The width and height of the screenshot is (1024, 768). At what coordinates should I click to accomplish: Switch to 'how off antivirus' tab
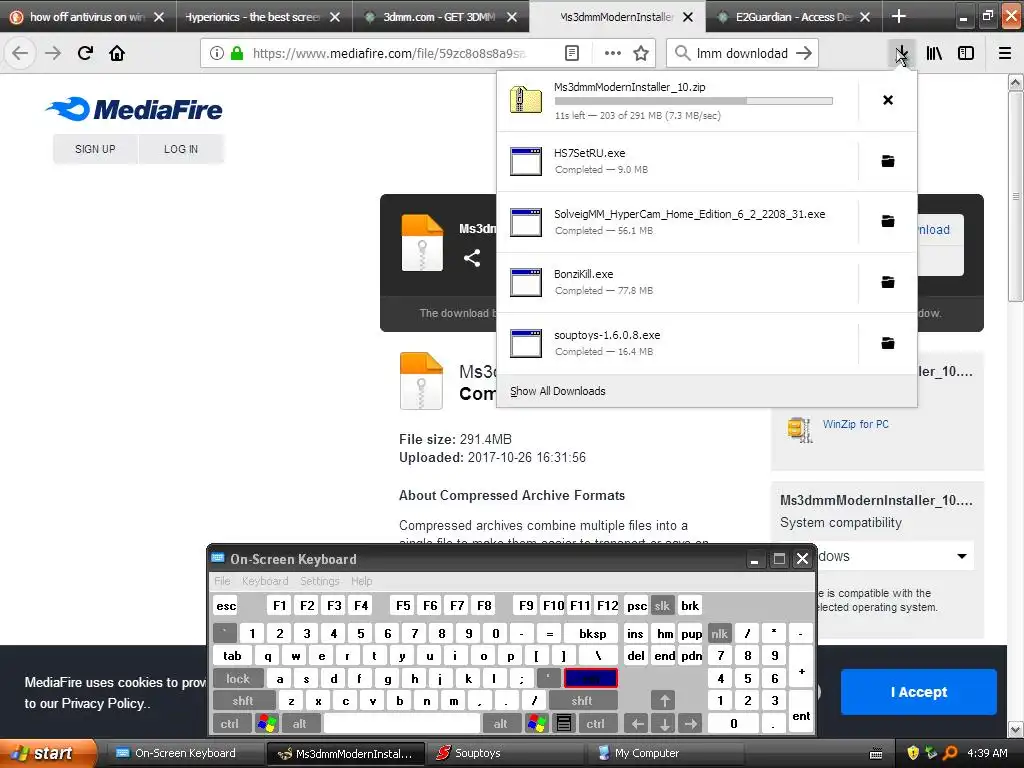click(x=88, y=17)
